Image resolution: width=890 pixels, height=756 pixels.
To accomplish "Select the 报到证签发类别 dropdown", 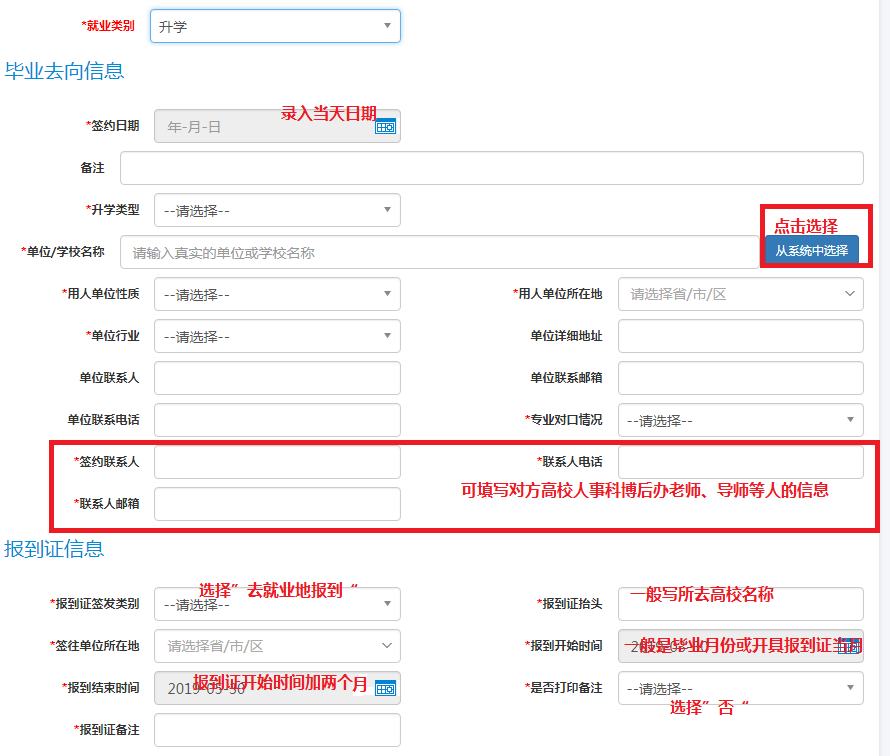I will (277, 604).
